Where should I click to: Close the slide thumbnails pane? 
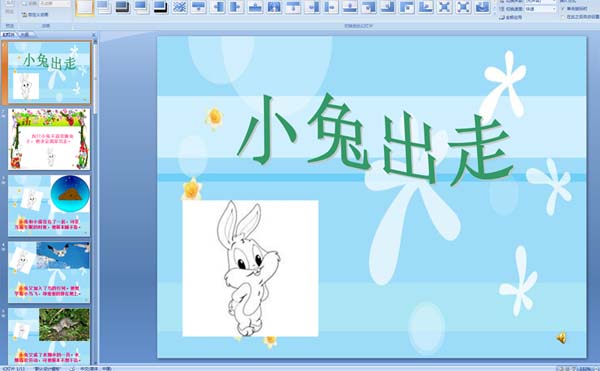point(94,35)
